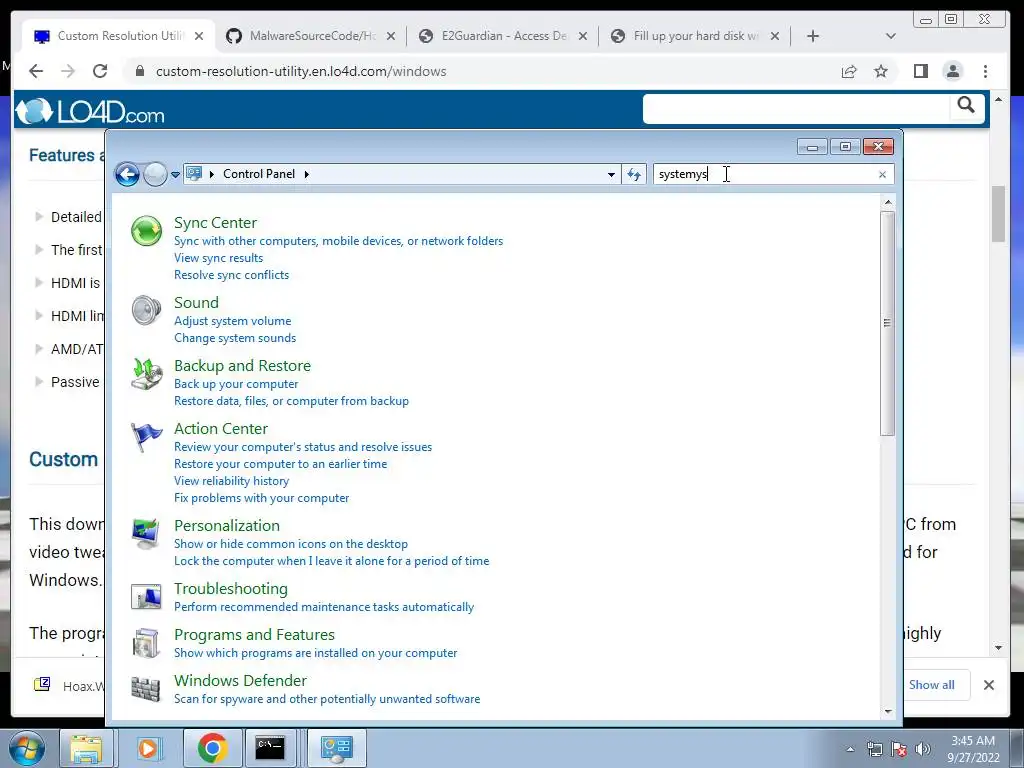Image resolution: width=1024 pixels, height=768 pixels.
Task: Open Chrome profile avatar
Action: pos(953,71)
